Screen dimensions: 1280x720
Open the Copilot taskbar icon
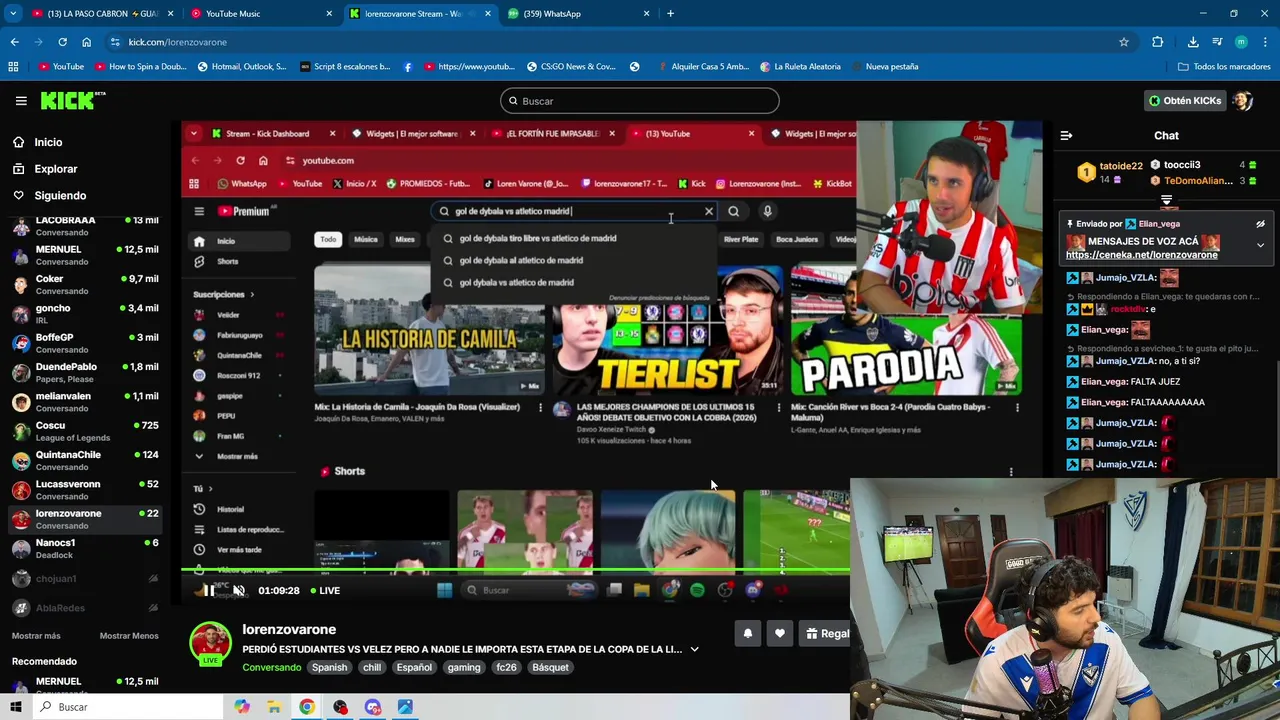[242, 707]
